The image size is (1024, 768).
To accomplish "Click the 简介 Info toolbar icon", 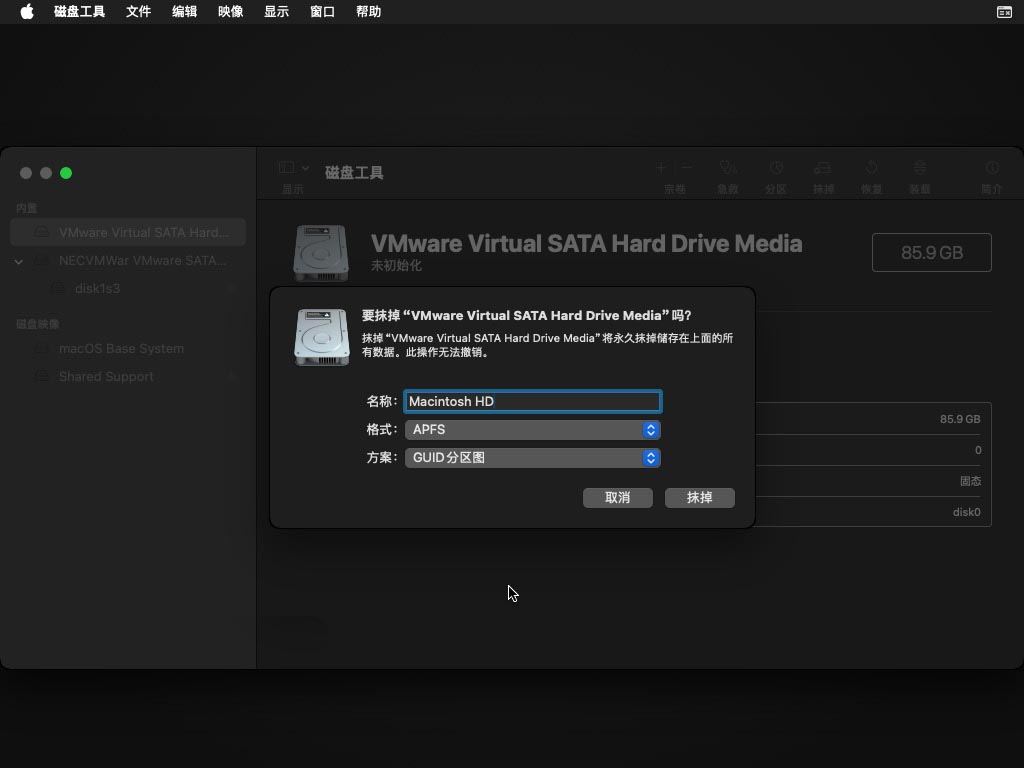I will coord(992,169).
